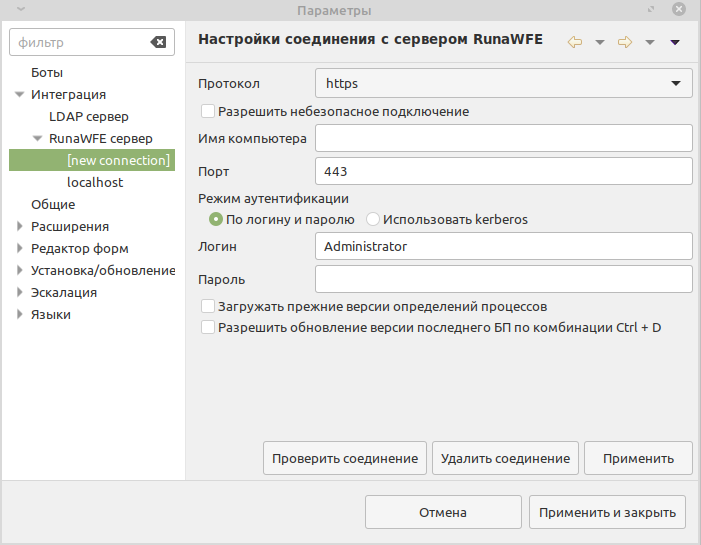Click the Применить button
Viewport: 701px width, 545px height.
[x=638, y=458]
